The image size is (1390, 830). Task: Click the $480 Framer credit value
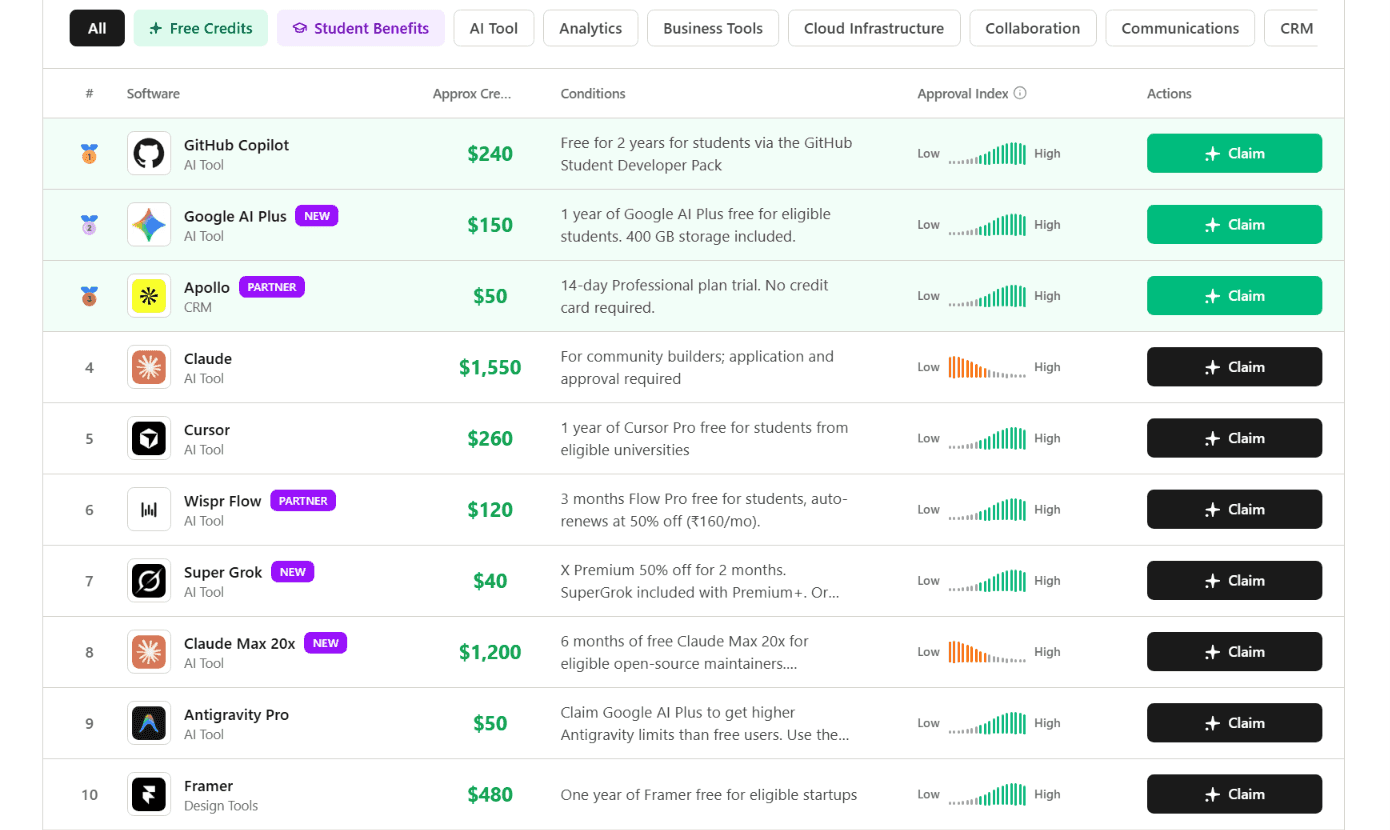(x=490, y=795)
